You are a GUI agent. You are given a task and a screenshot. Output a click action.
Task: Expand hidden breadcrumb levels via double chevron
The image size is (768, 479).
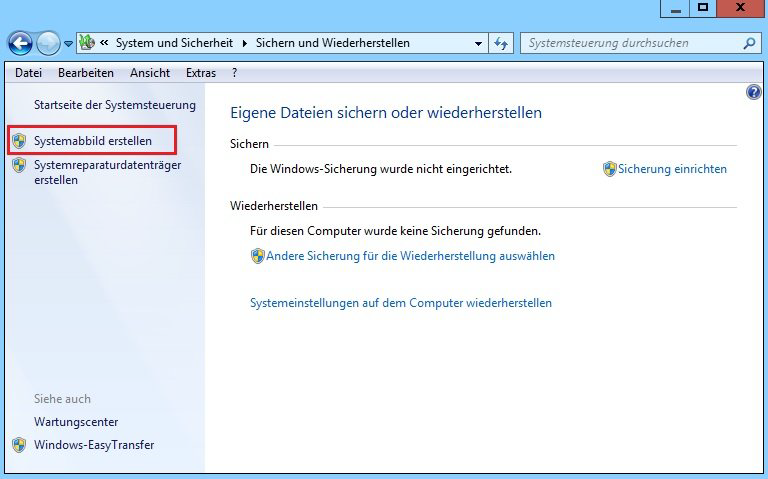click(104, 43)
